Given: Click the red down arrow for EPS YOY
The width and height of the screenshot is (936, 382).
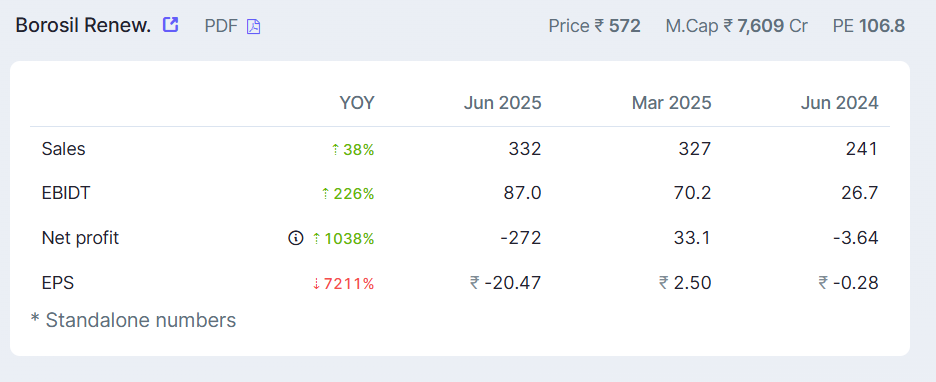Looking at the screenshot, I should coord(316,284).
